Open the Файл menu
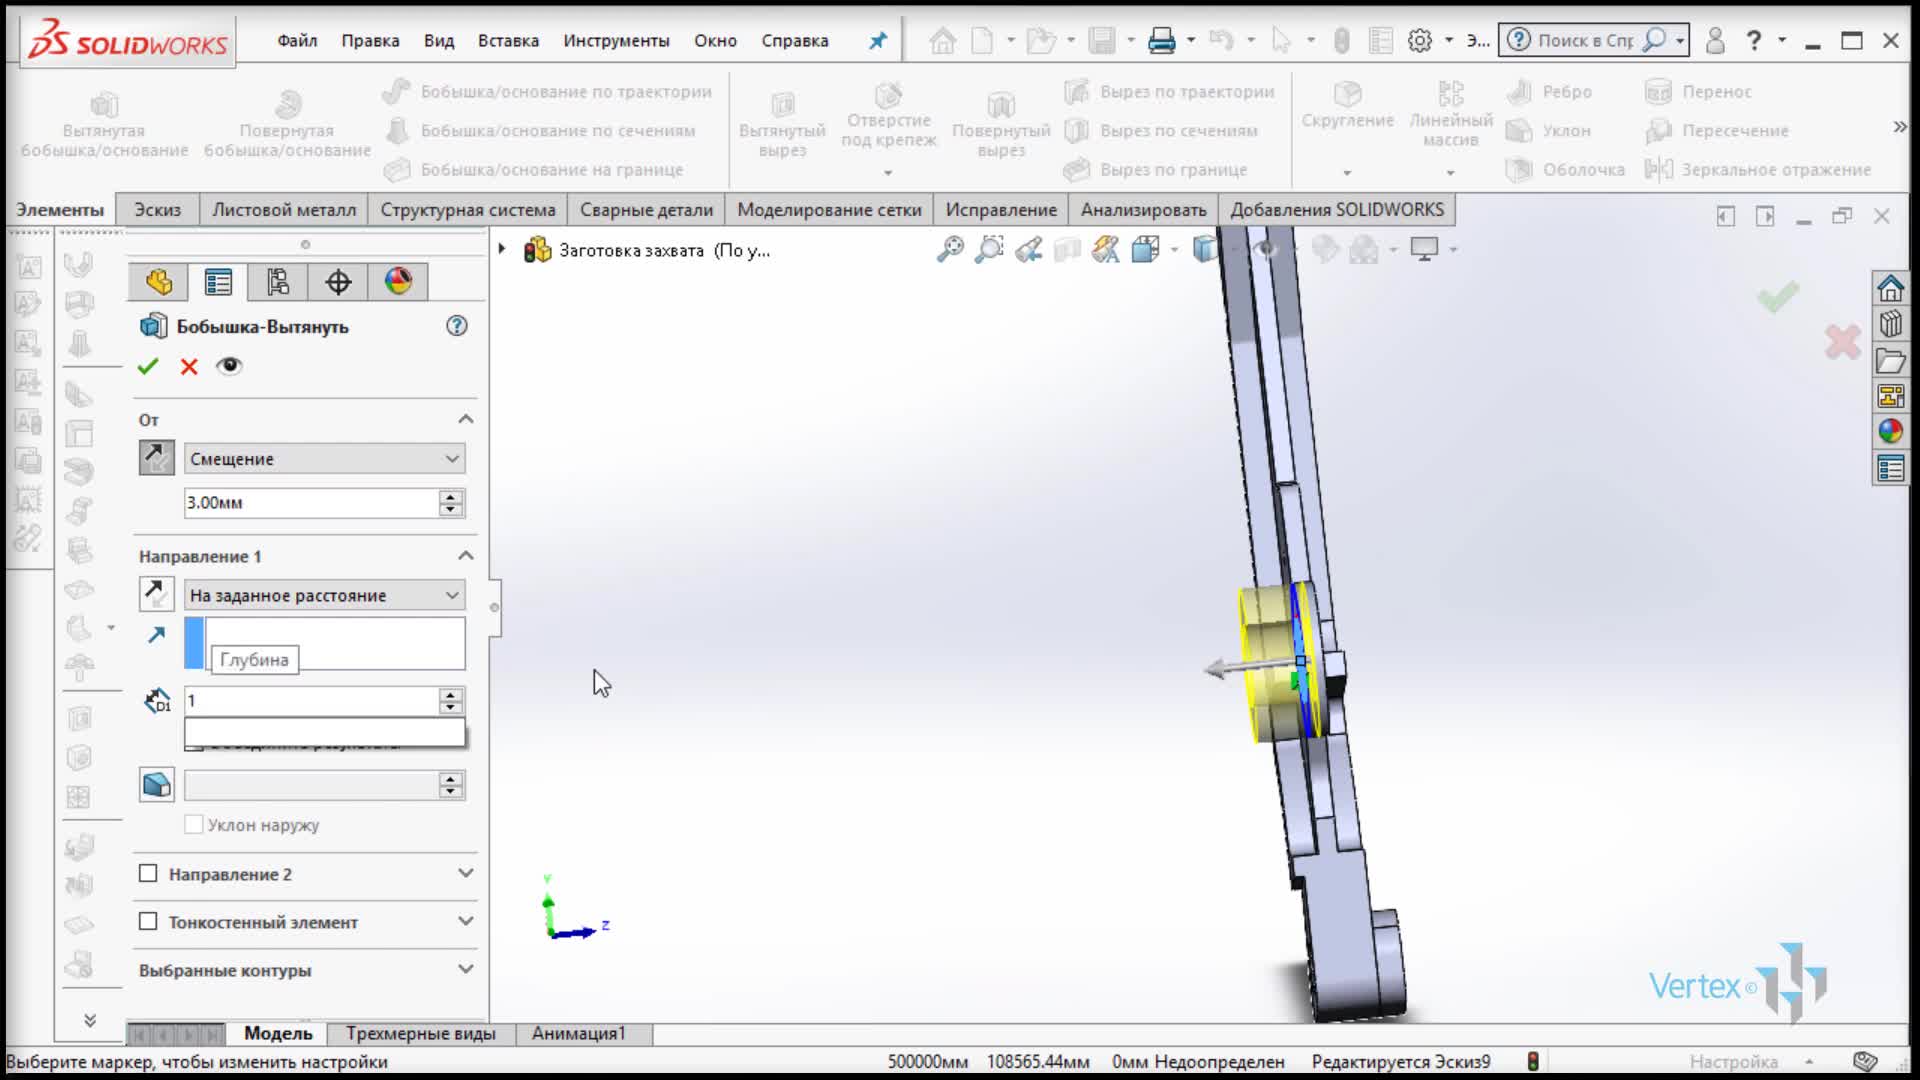Screen dimensions: 1920x1080 click(x=297, y=40)
